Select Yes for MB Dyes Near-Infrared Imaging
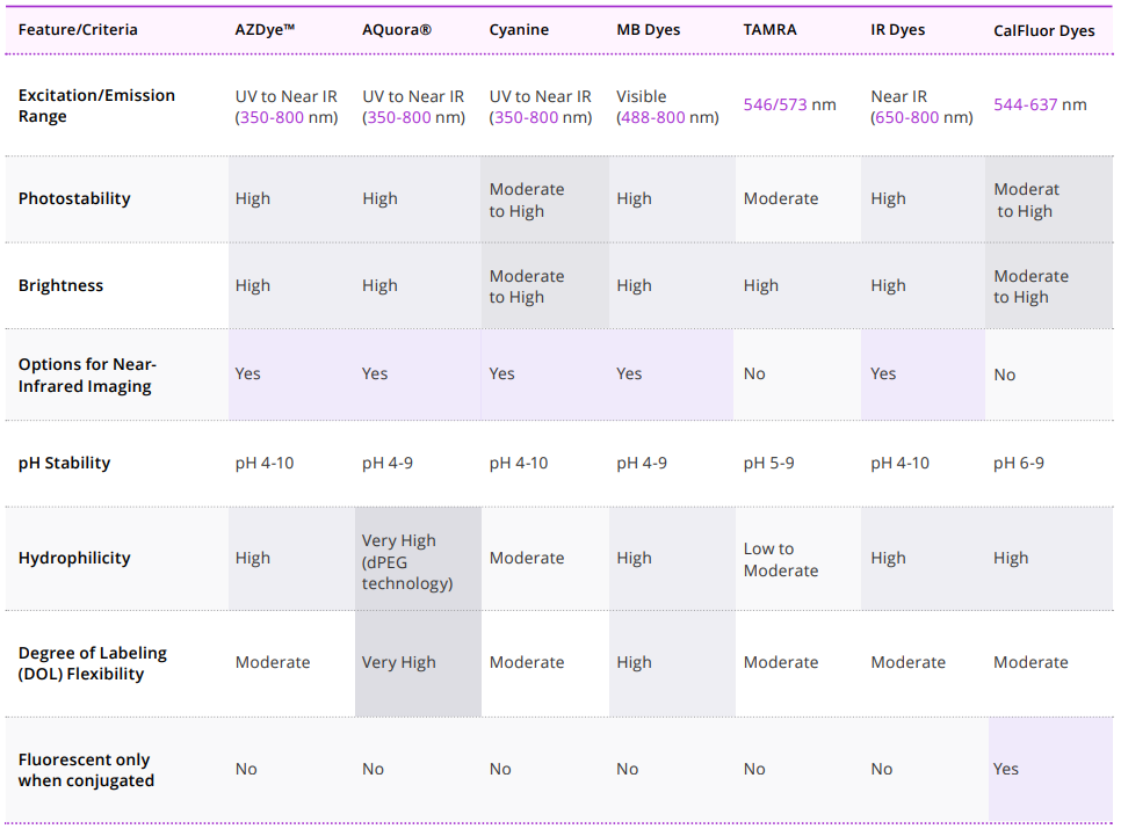The height and width of the screenshot is (830, 1121). tap(629, 373)
